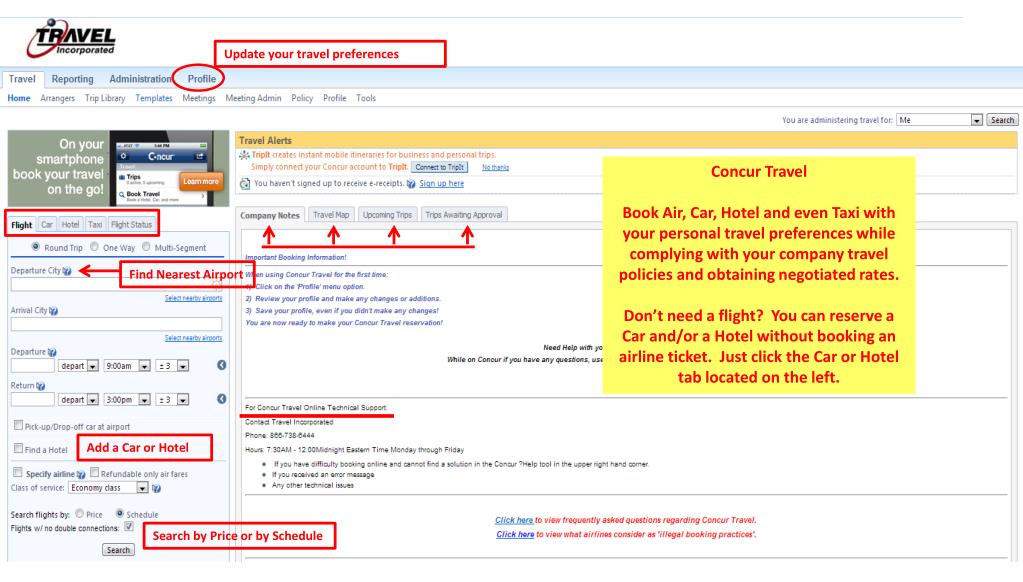The image size is (1023, 582).
Task: View the Upcoming Trips tab
Action: coord(388,215)
